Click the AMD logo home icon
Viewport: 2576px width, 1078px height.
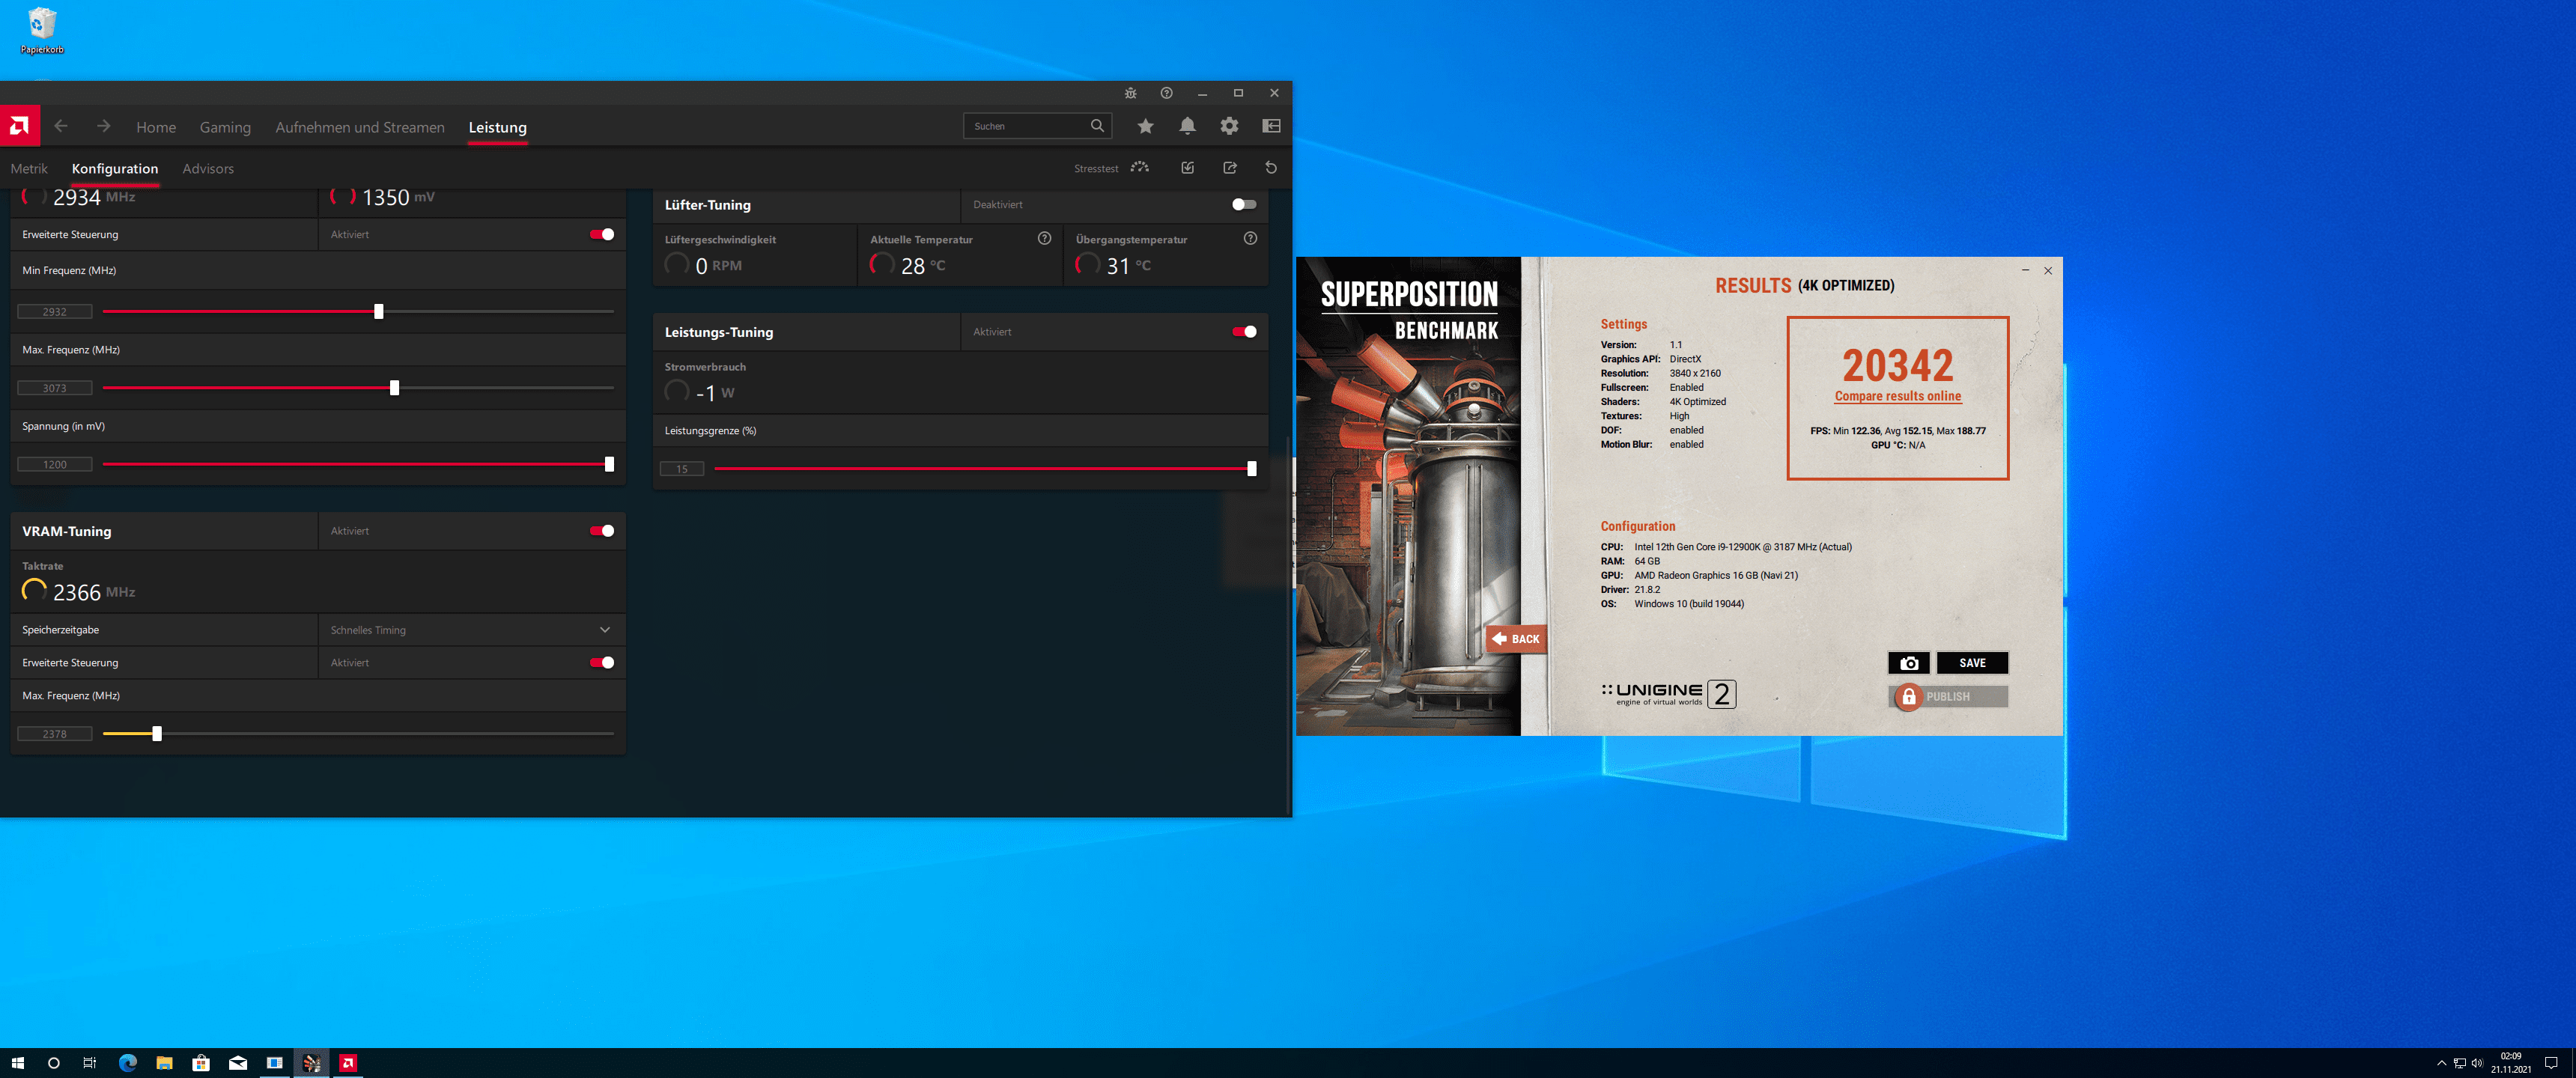(x=19, y=126)
